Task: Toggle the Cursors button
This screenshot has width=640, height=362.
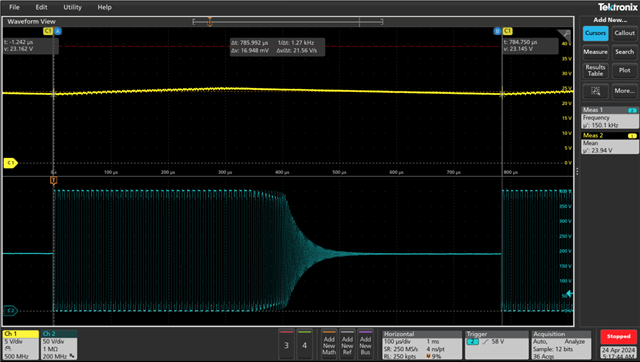Action: pyautogui.click(x=595, y=33)
